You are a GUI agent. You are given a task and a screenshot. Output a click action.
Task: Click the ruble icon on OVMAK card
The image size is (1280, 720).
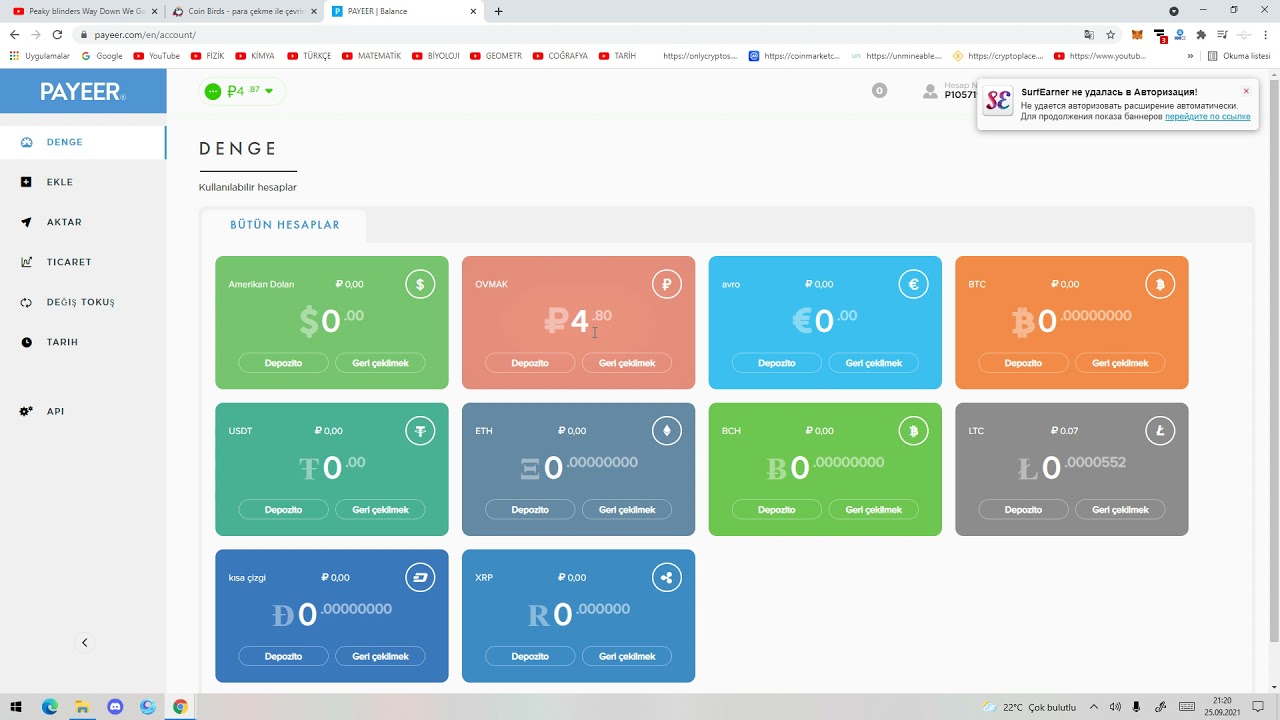pos(666,284)
